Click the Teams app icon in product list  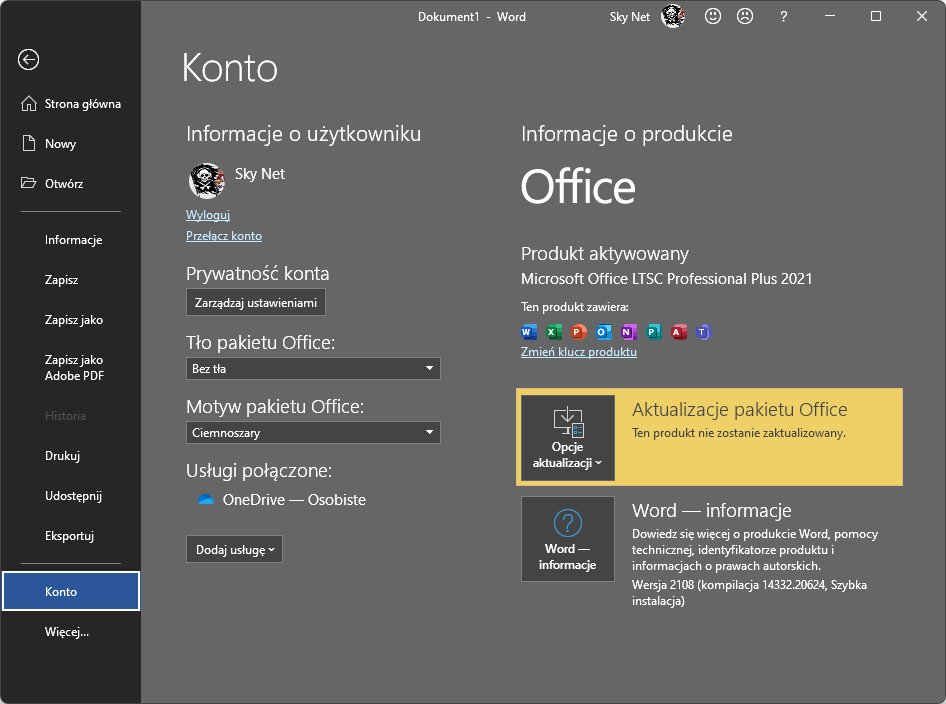pos(703,332)
